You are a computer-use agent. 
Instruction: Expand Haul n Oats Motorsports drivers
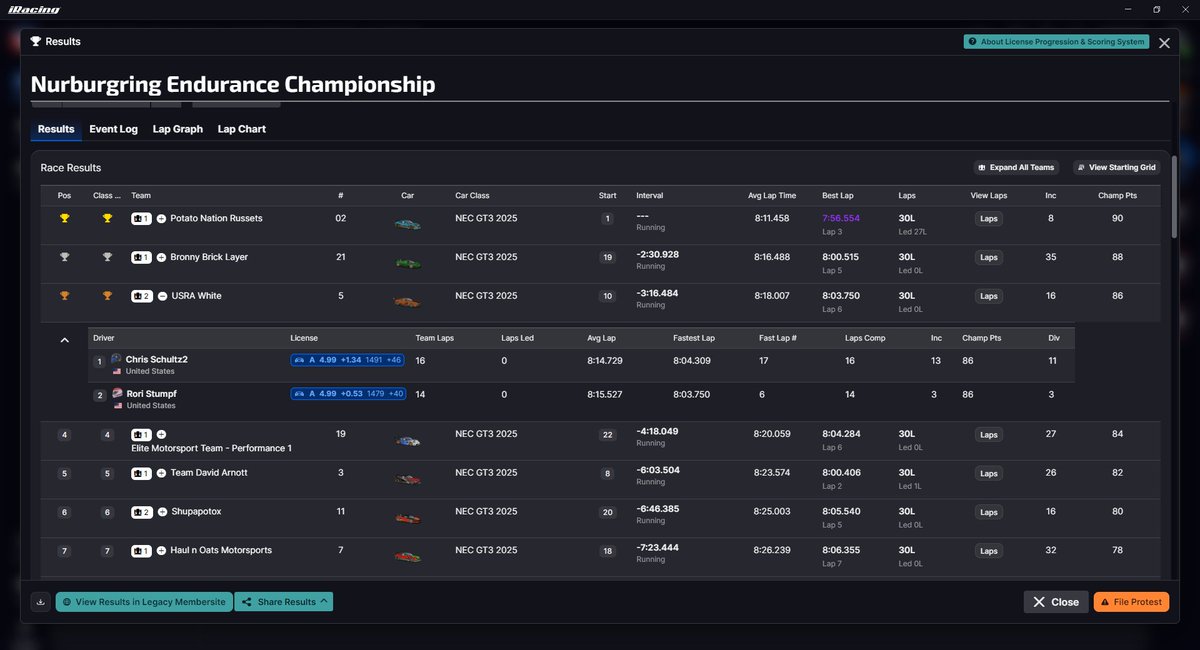pyautogui.click(x=161, y=550)
